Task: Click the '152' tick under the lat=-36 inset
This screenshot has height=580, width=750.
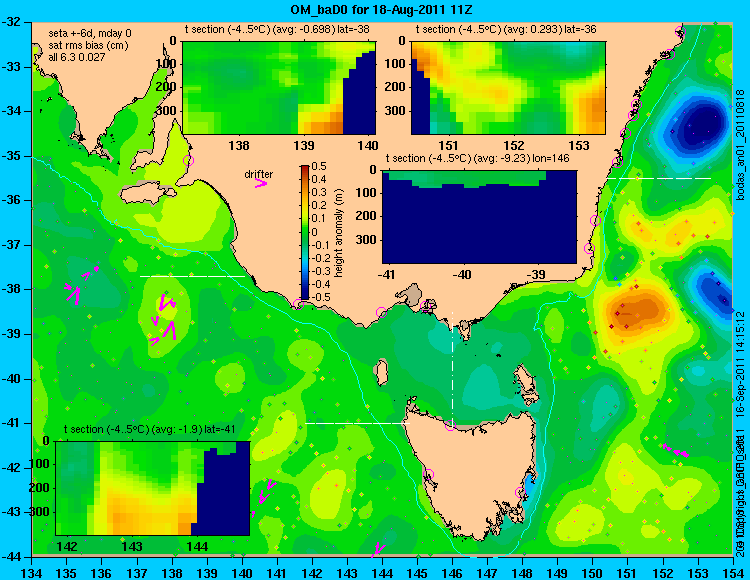Action: click(x=514, y=145)
